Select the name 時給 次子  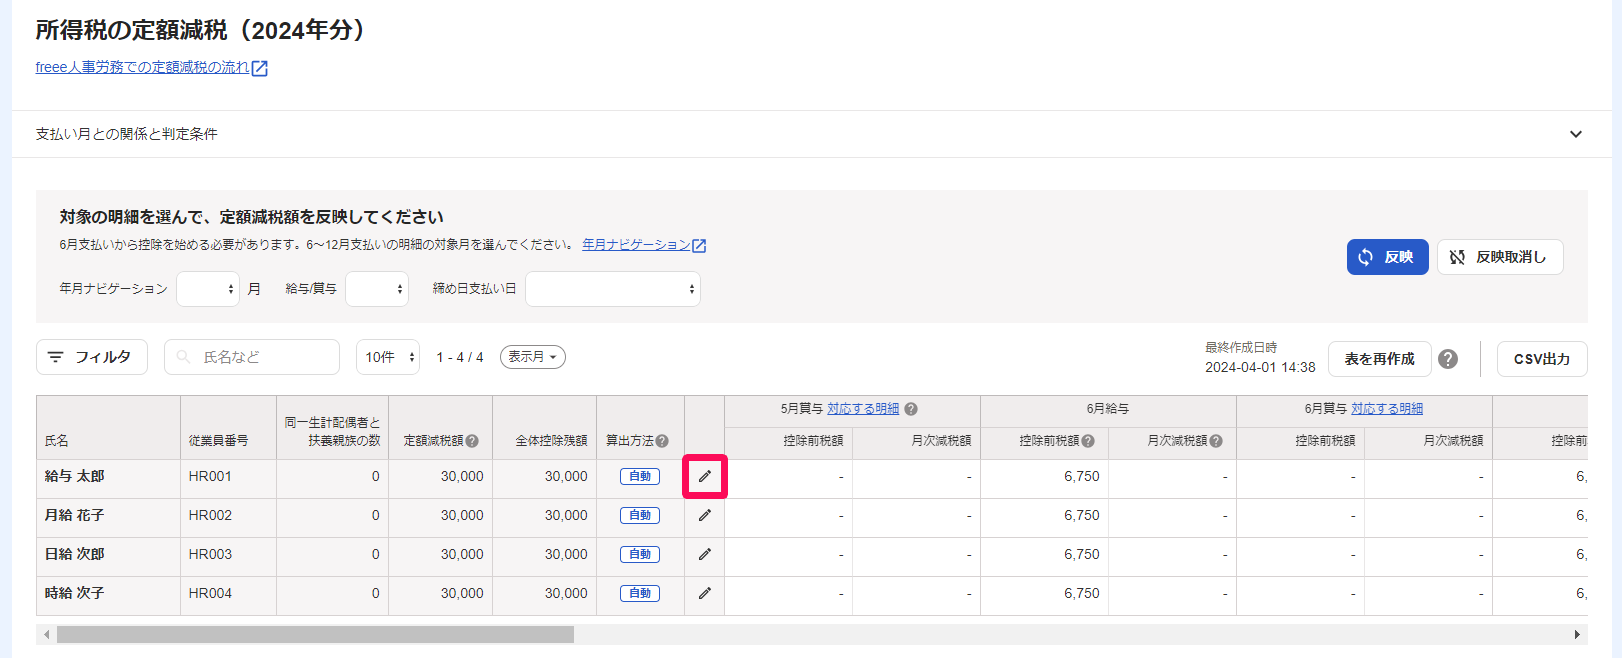click(x=74, y=593)
